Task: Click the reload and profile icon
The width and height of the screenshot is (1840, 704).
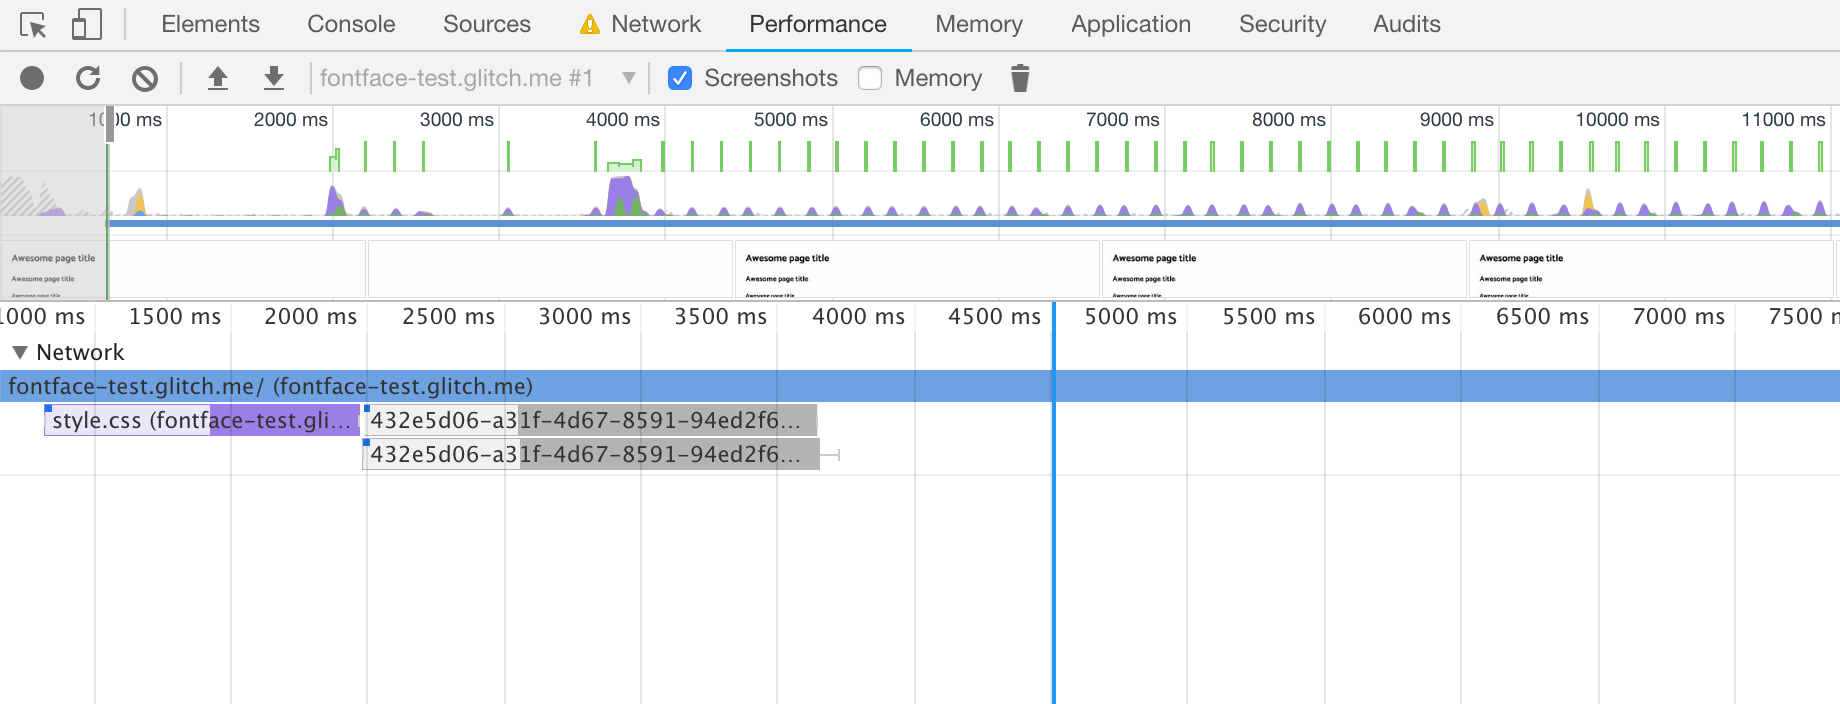Action: pos(88,78)
